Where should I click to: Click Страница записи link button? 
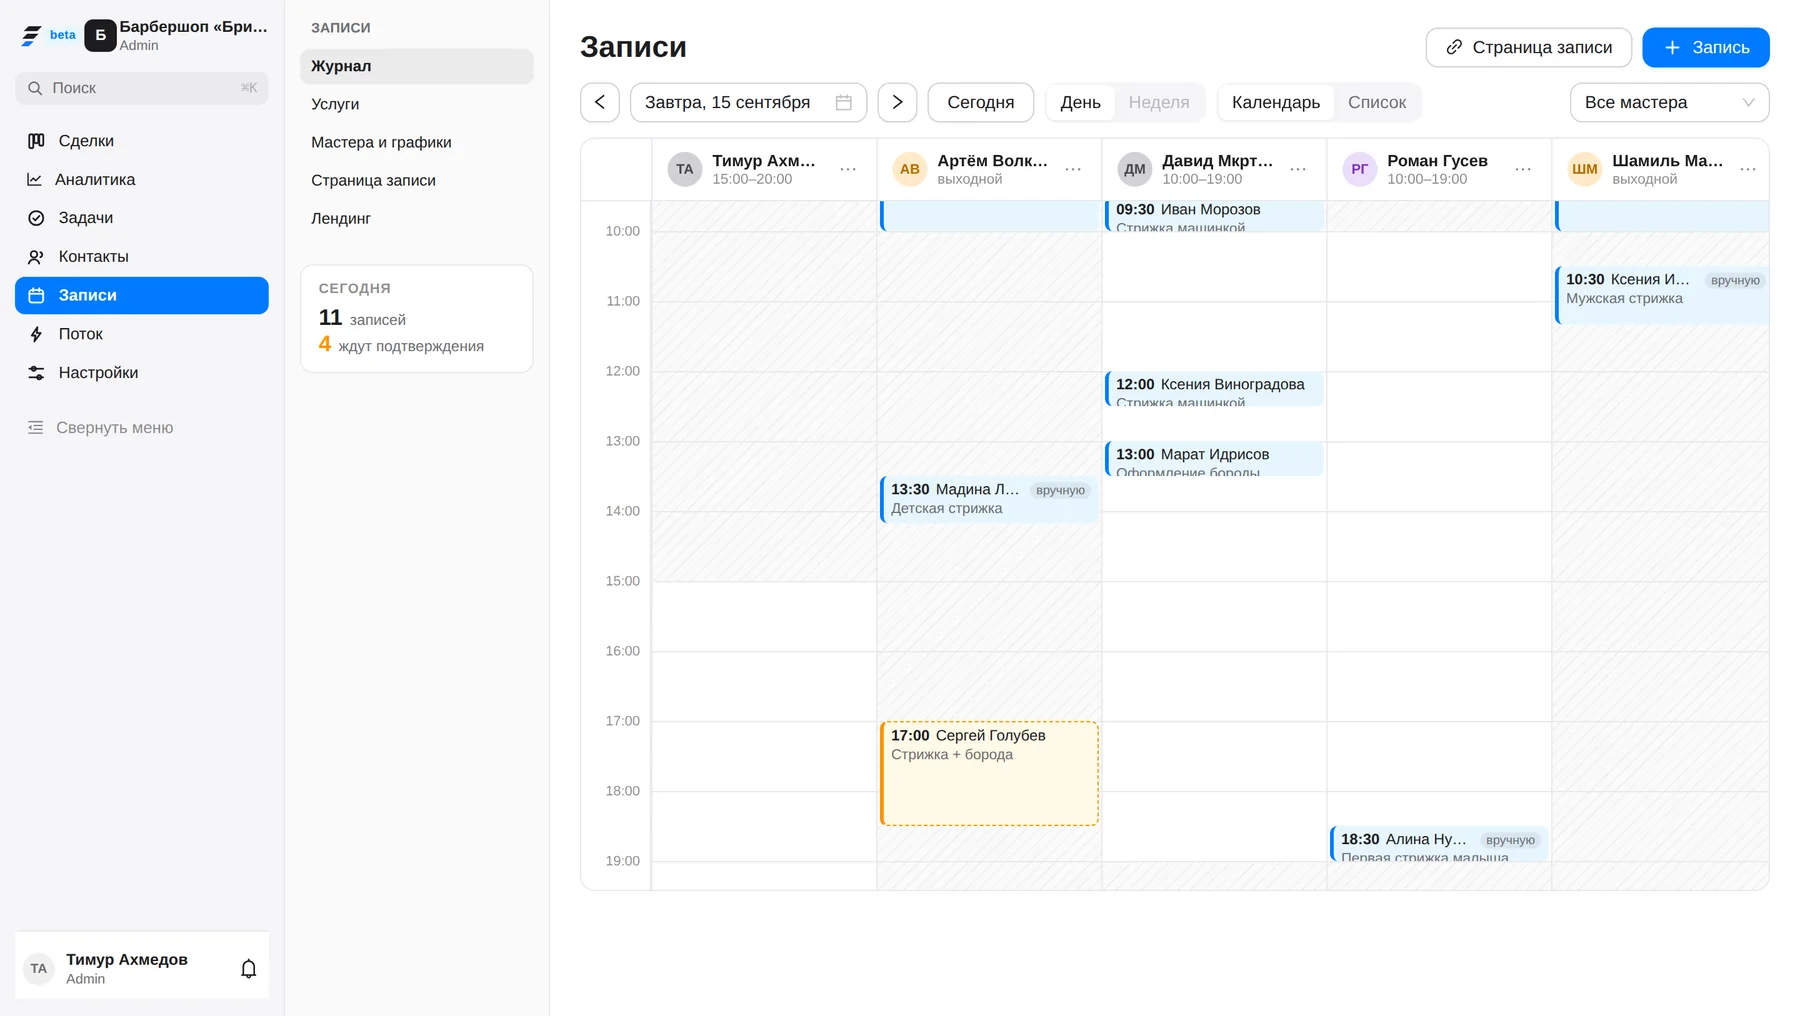(1528, 47)
